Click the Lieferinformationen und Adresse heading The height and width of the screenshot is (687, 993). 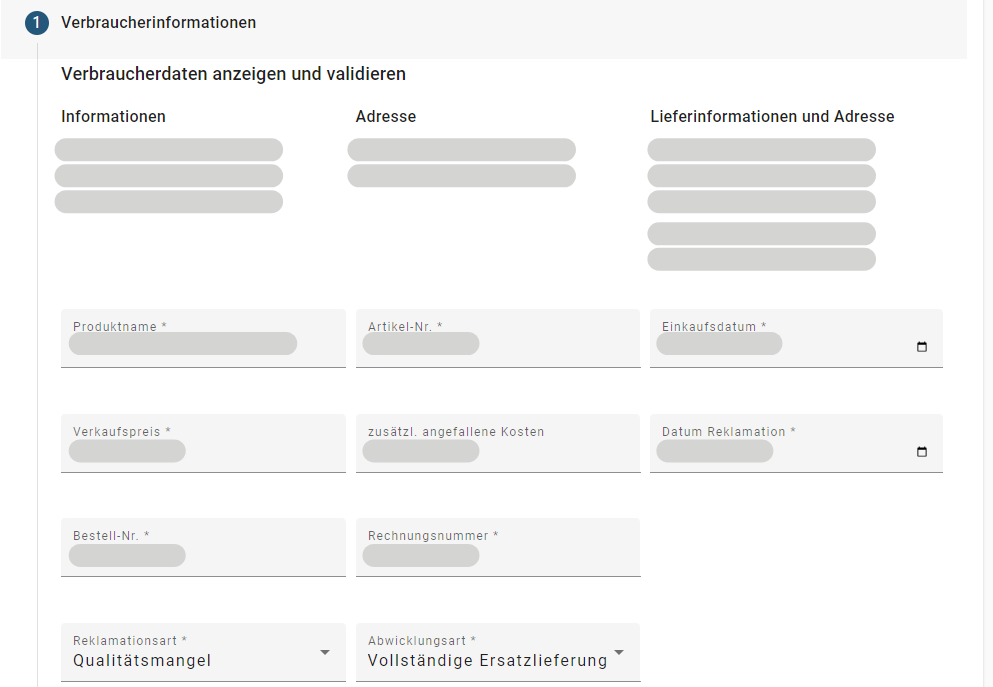pyautogui.click(x=772, y=116)
